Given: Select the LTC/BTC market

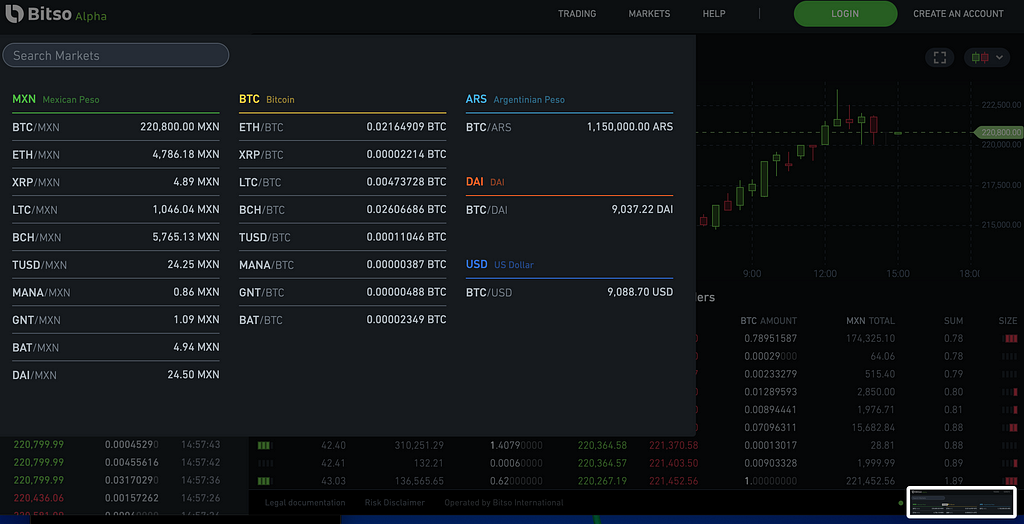Looking at the screenshot, I should pos(342,182).
